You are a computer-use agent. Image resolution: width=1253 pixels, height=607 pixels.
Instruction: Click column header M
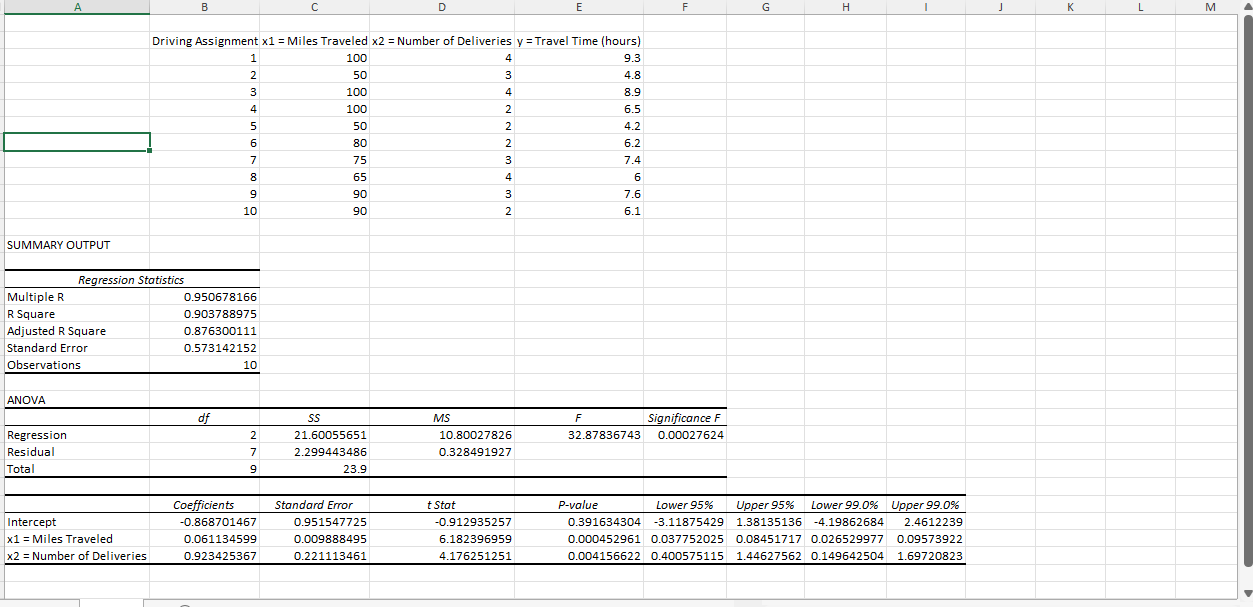point(1212,8)
